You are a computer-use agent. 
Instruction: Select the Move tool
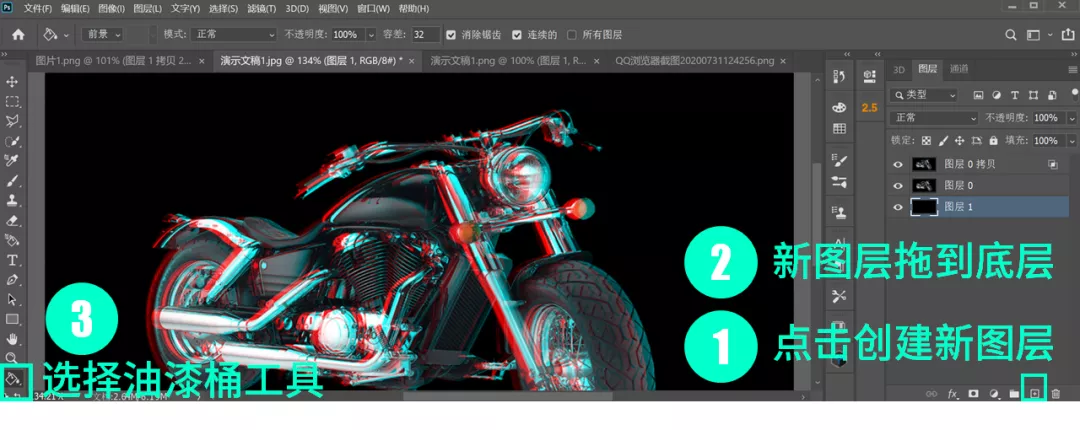12,81
